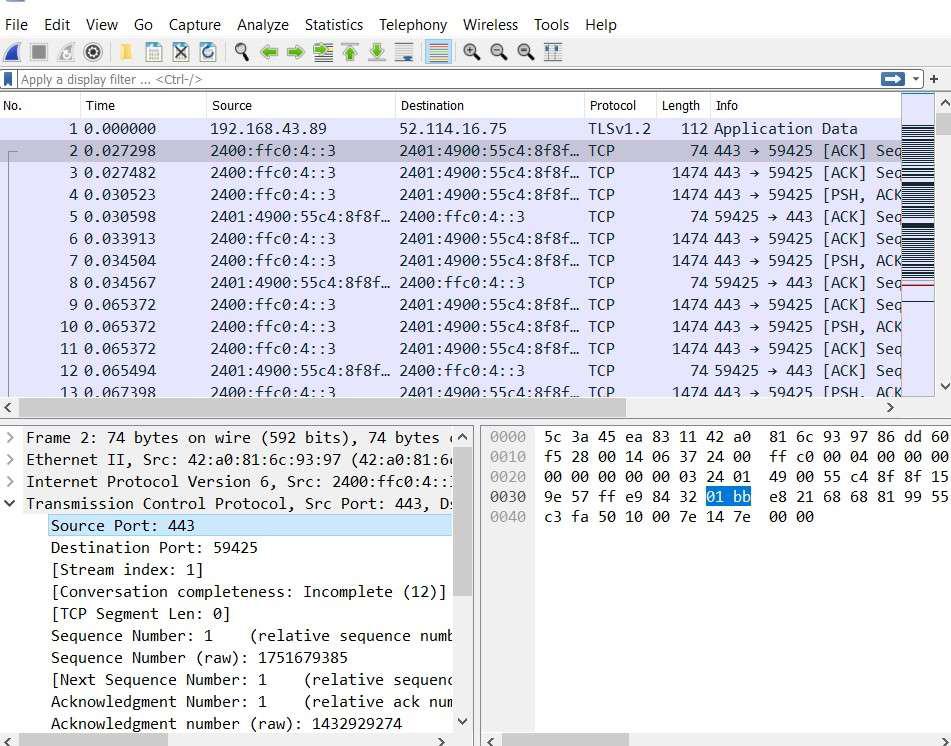Select packet 10 at time 0.065372
This screenshot has height=746, width=951.
click(451, 327)
